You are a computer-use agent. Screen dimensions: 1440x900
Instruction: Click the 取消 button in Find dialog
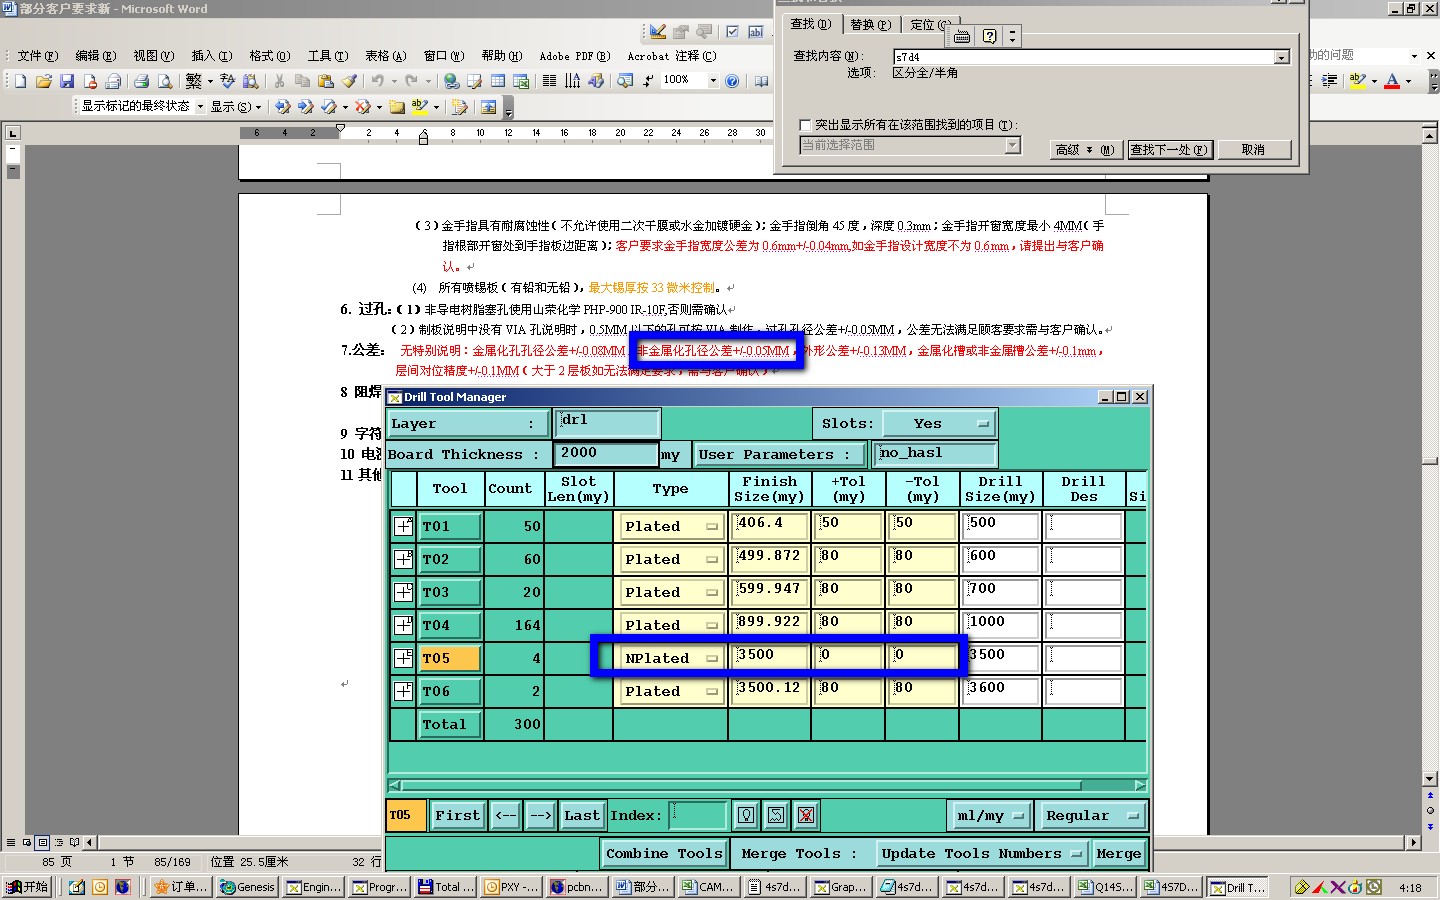pyautogui.click(x=1253, y=150)
